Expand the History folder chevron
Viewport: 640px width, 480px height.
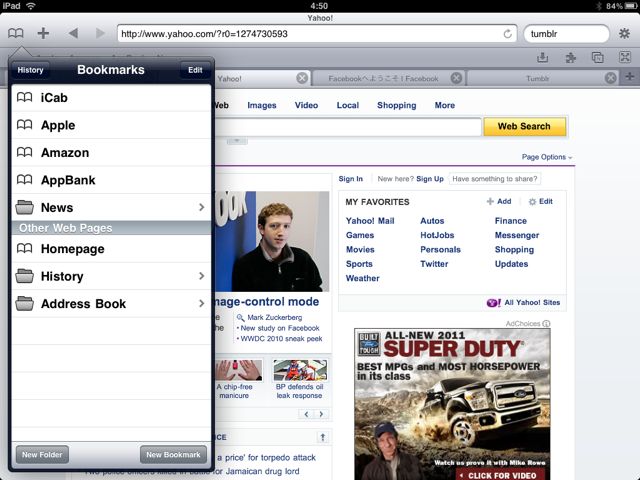(x=201, y=276)
